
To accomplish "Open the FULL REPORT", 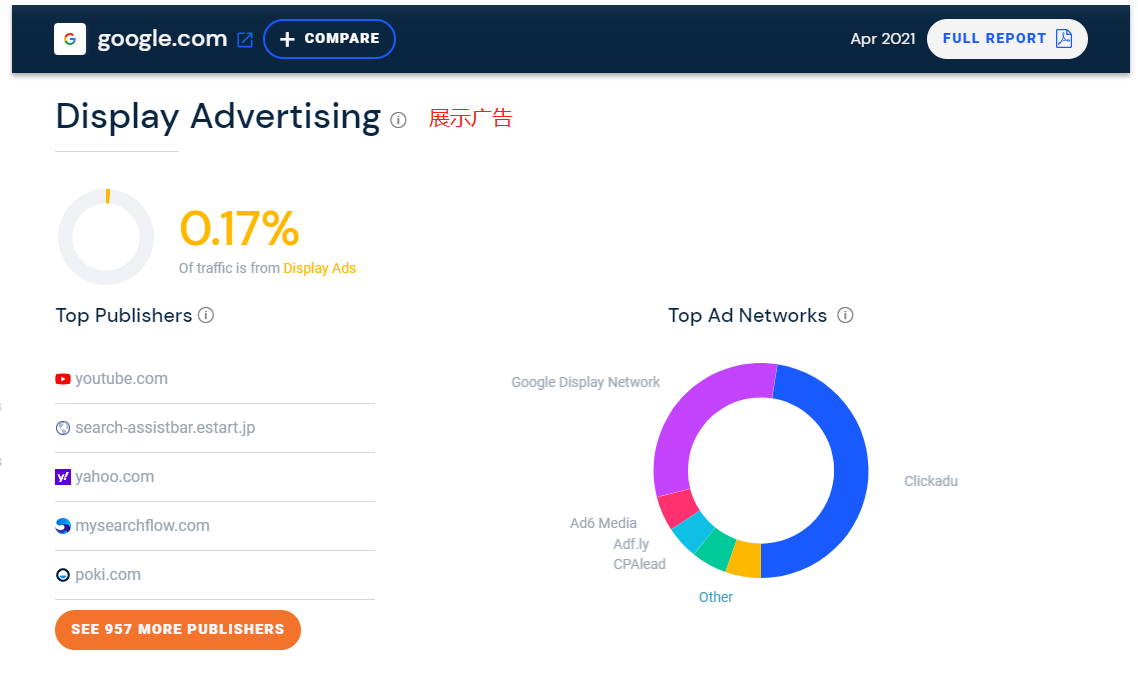I will 1007,38.
